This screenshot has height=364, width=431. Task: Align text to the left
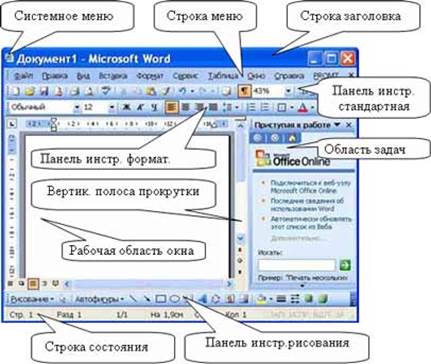(x=171, y=108)
